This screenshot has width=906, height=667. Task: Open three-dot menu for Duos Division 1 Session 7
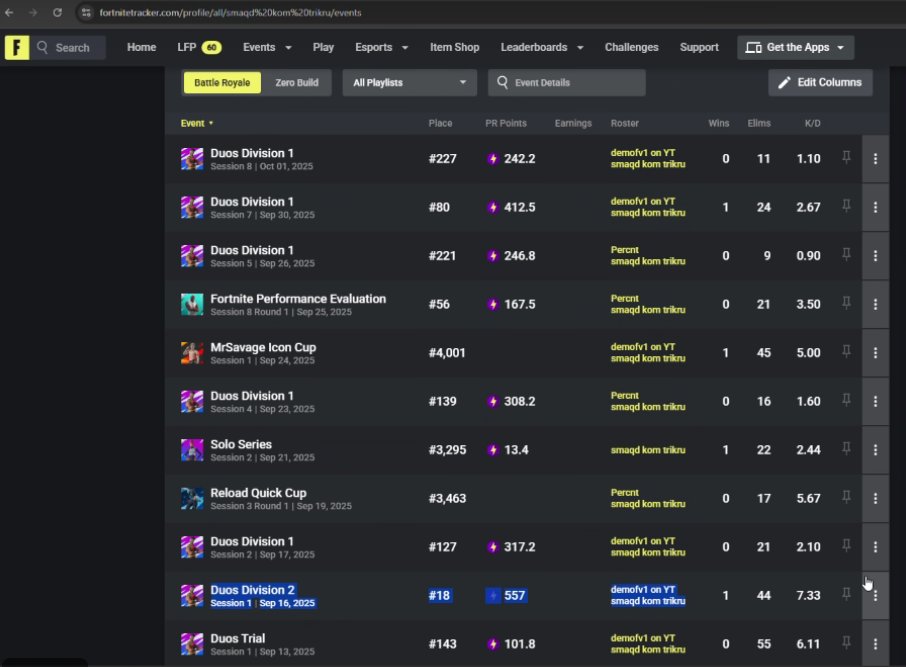(875, 207)
